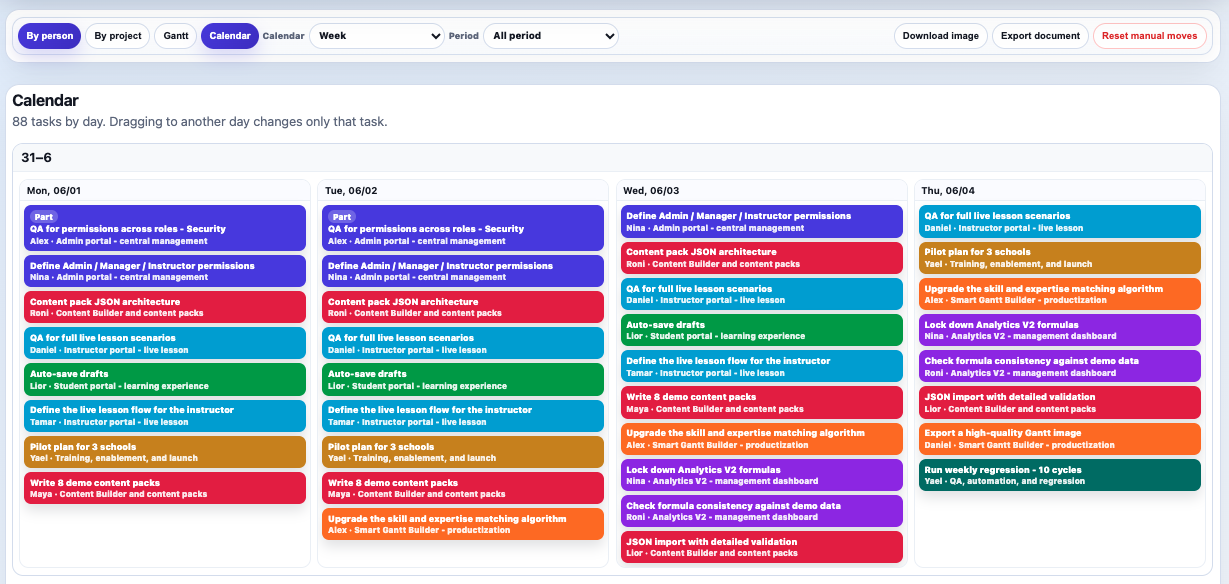Click the Part badge on Tuesday's task
1229x584 pixels.
342,216
